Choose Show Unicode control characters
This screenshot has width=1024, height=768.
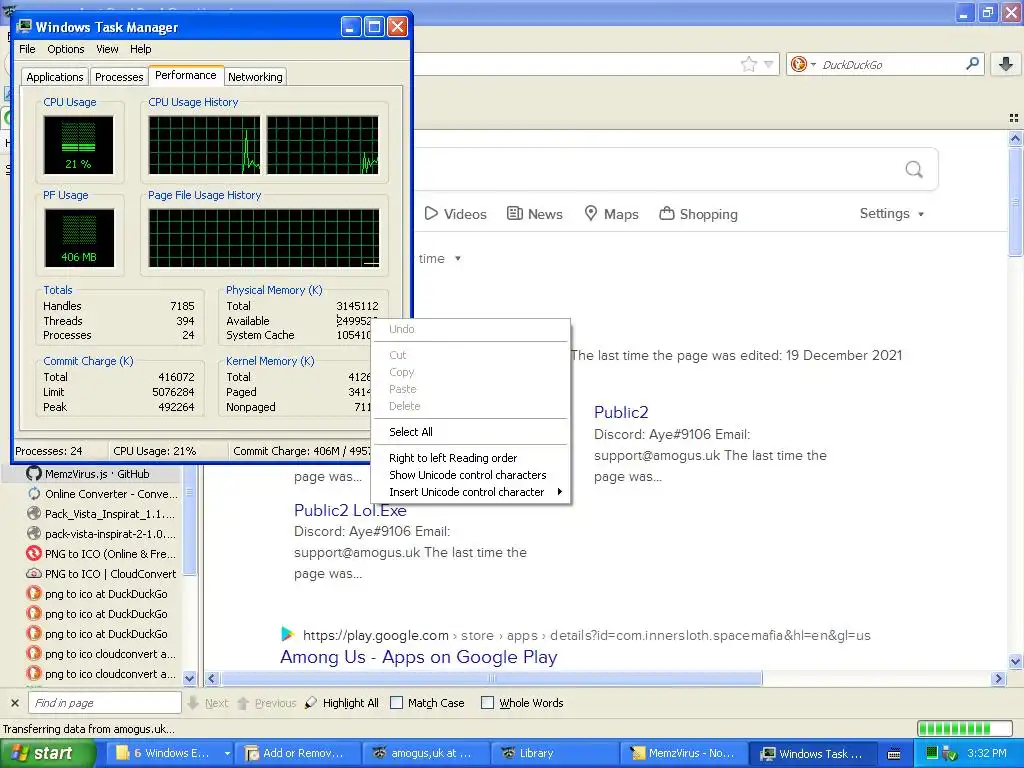coord(470,475)
